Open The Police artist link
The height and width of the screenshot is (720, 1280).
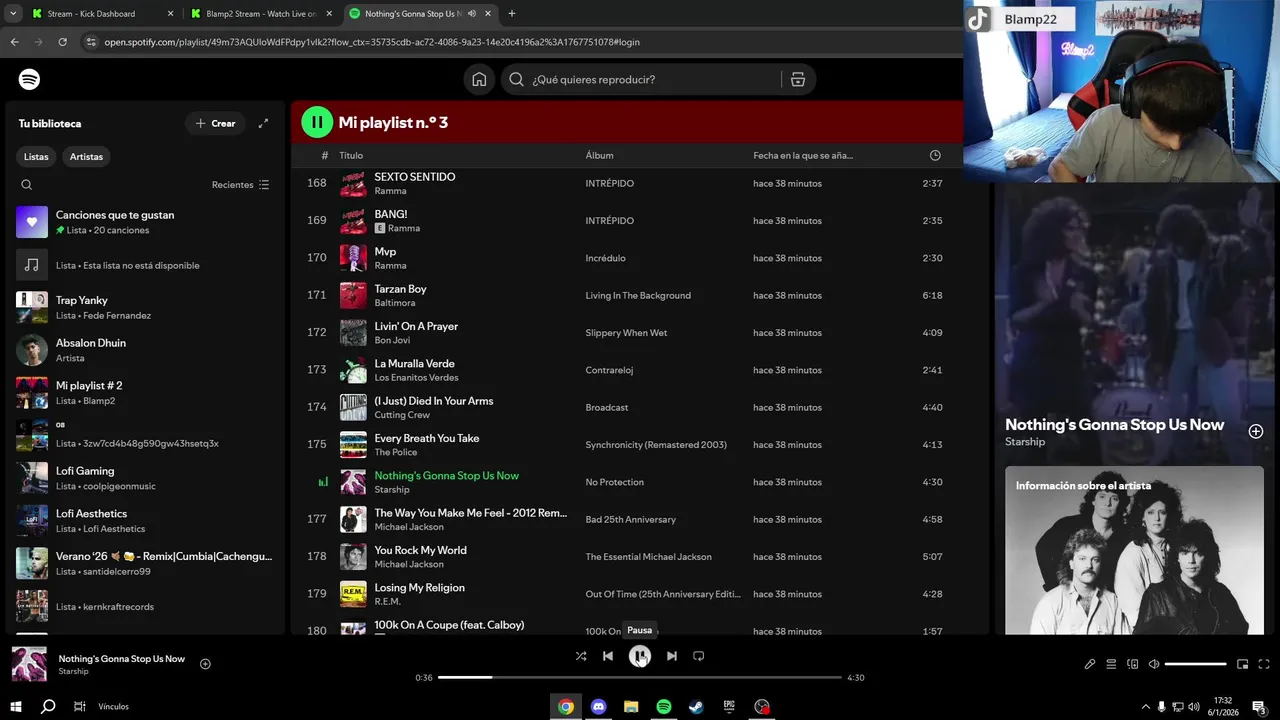tap(396, 452)
